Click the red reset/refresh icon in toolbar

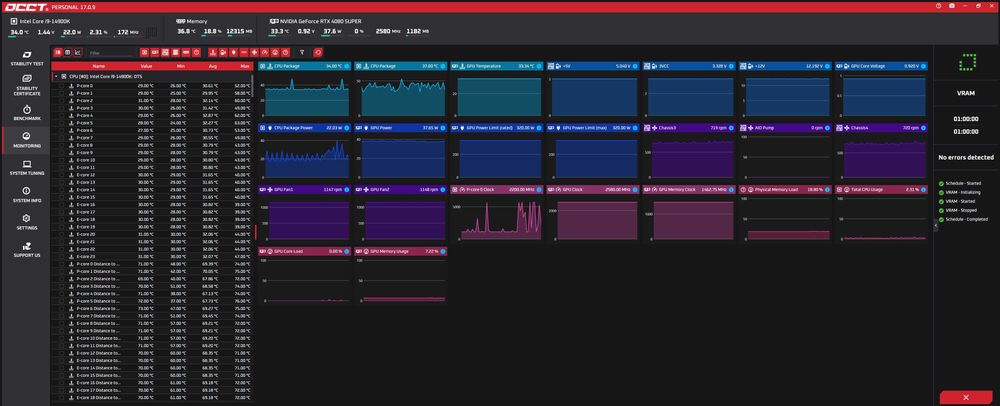(318, 52)
